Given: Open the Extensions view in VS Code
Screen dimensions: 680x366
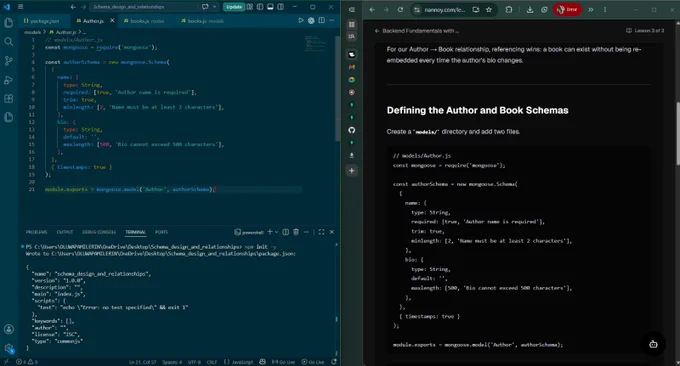Looking at the screenshot, I should tap(8, 99).
